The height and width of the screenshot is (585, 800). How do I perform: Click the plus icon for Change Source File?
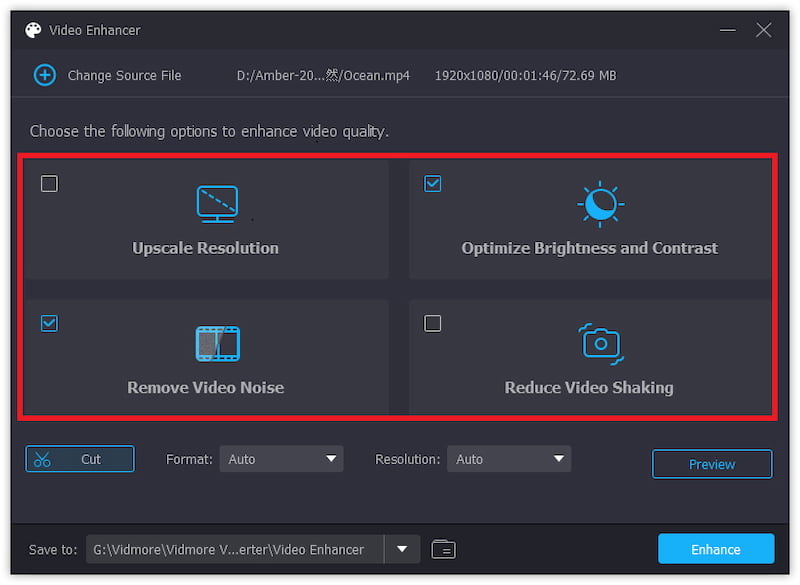coord(45,75)
